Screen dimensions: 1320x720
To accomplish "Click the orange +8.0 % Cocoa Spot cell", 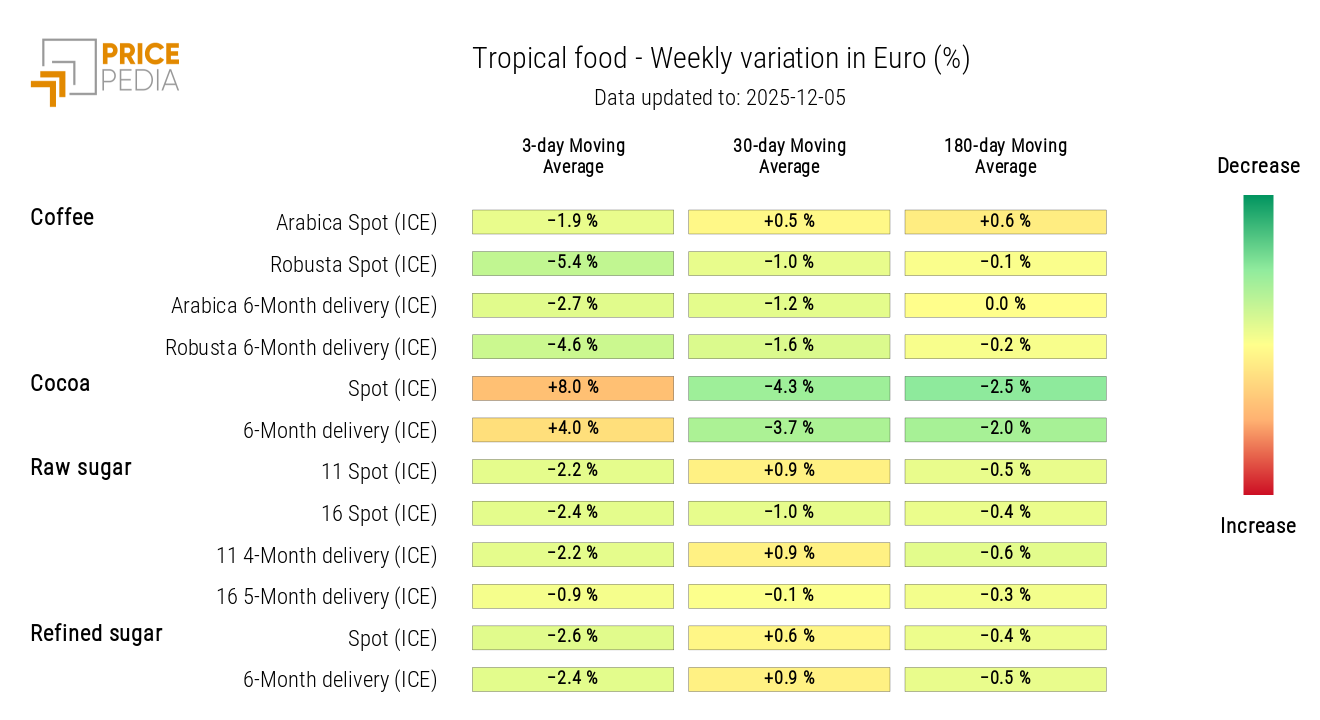I will tap(573, 388).
